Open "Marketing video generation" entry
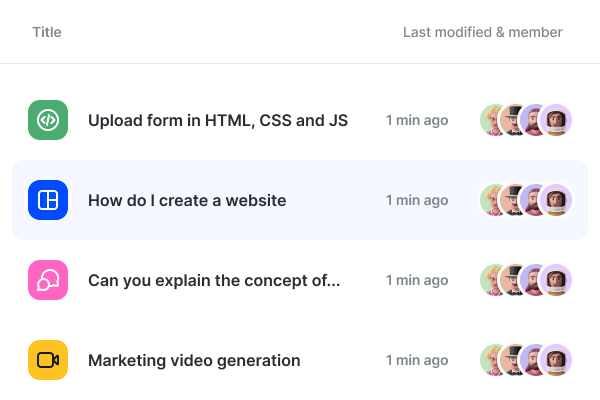This screenshot has height=400, width=600. coord(194,360)
